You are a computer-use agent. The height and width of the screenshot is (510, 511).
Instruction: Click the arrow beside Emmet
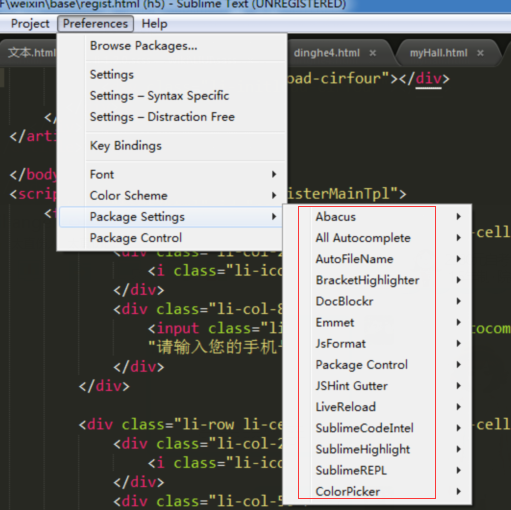[459, 322]
